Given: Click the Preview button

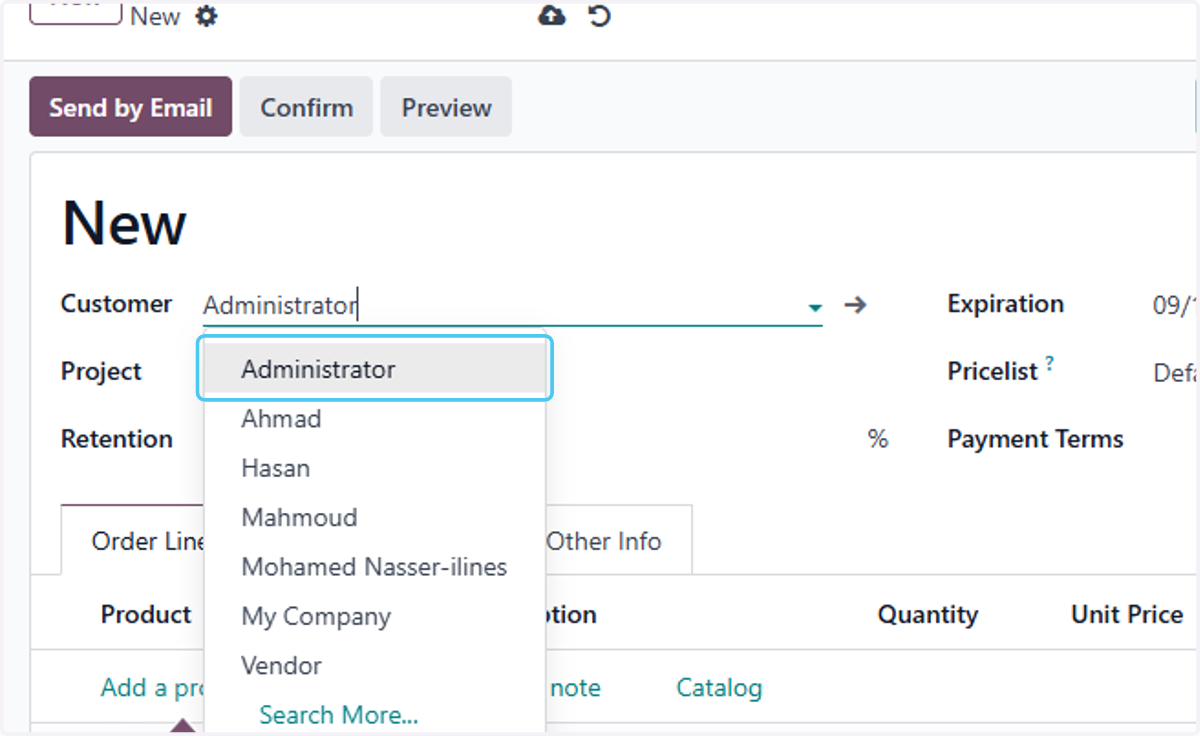Looking at the screenshot, I should [x=446, y=107].
